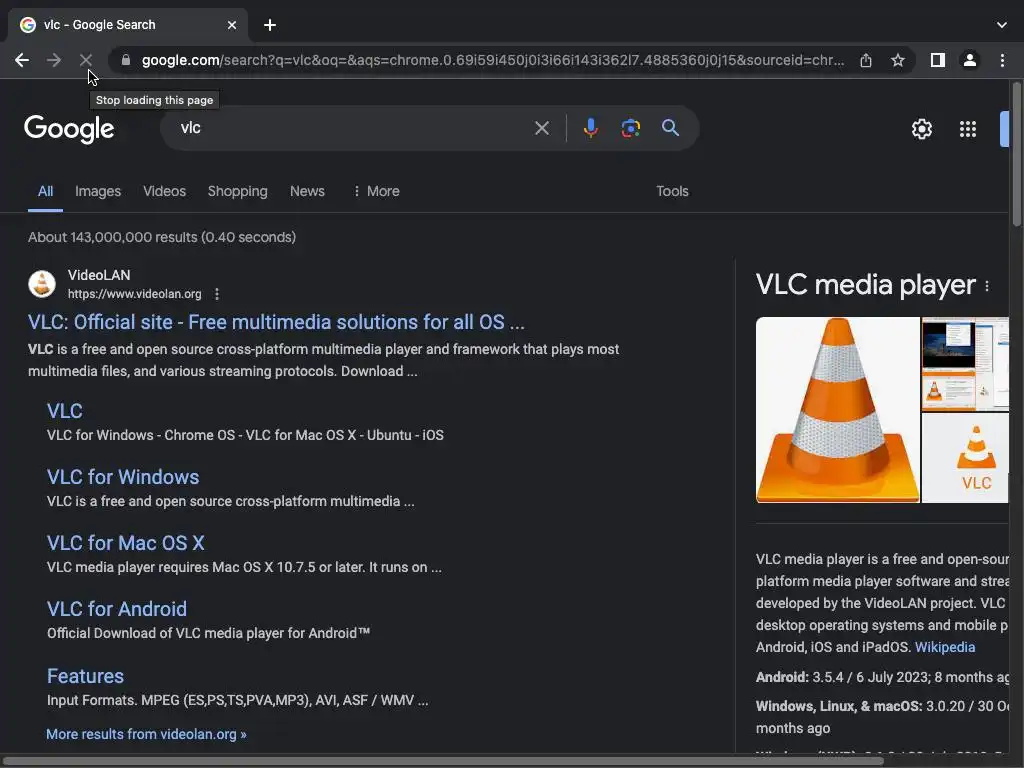Open the VideoLAN result options menu

(x=217, y=295)
